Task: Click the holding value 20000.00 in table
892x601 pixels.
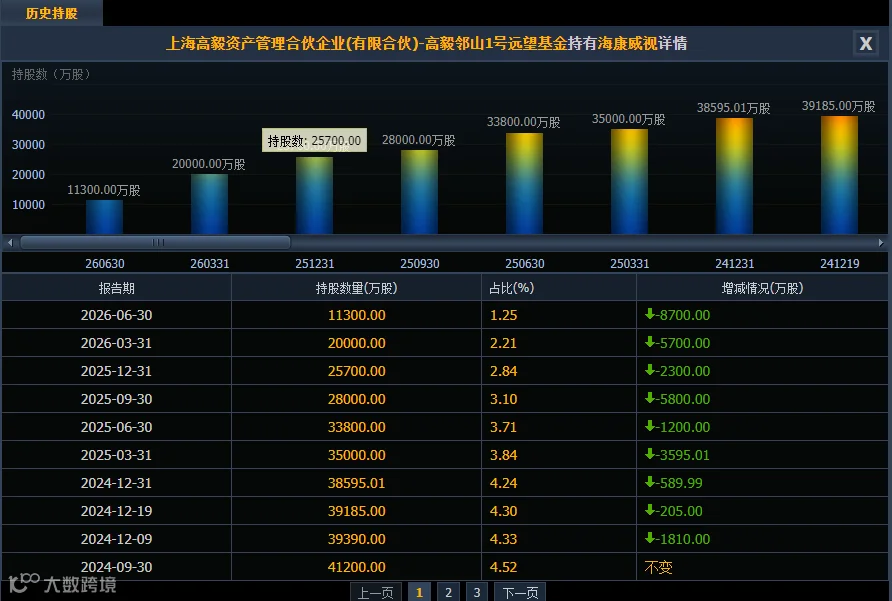Action: click(357, 343)
